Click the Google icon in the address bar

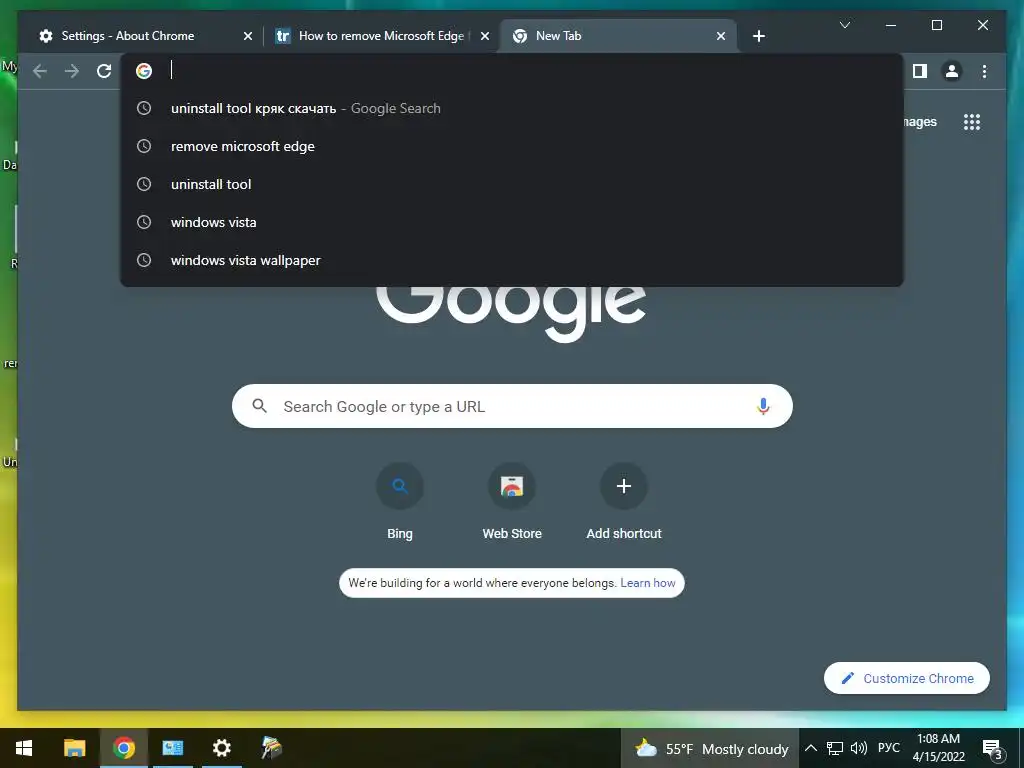144,71
